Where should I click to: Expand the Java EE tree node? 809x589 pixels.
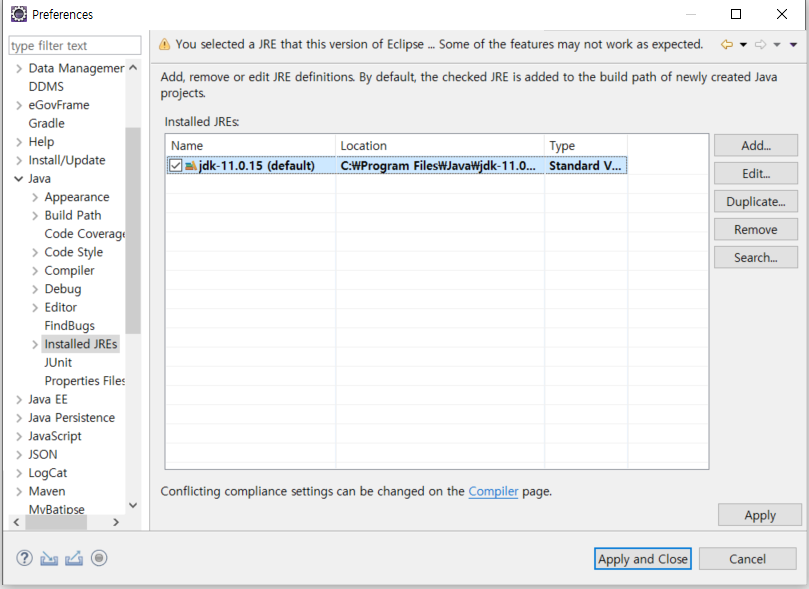(19, 400)
